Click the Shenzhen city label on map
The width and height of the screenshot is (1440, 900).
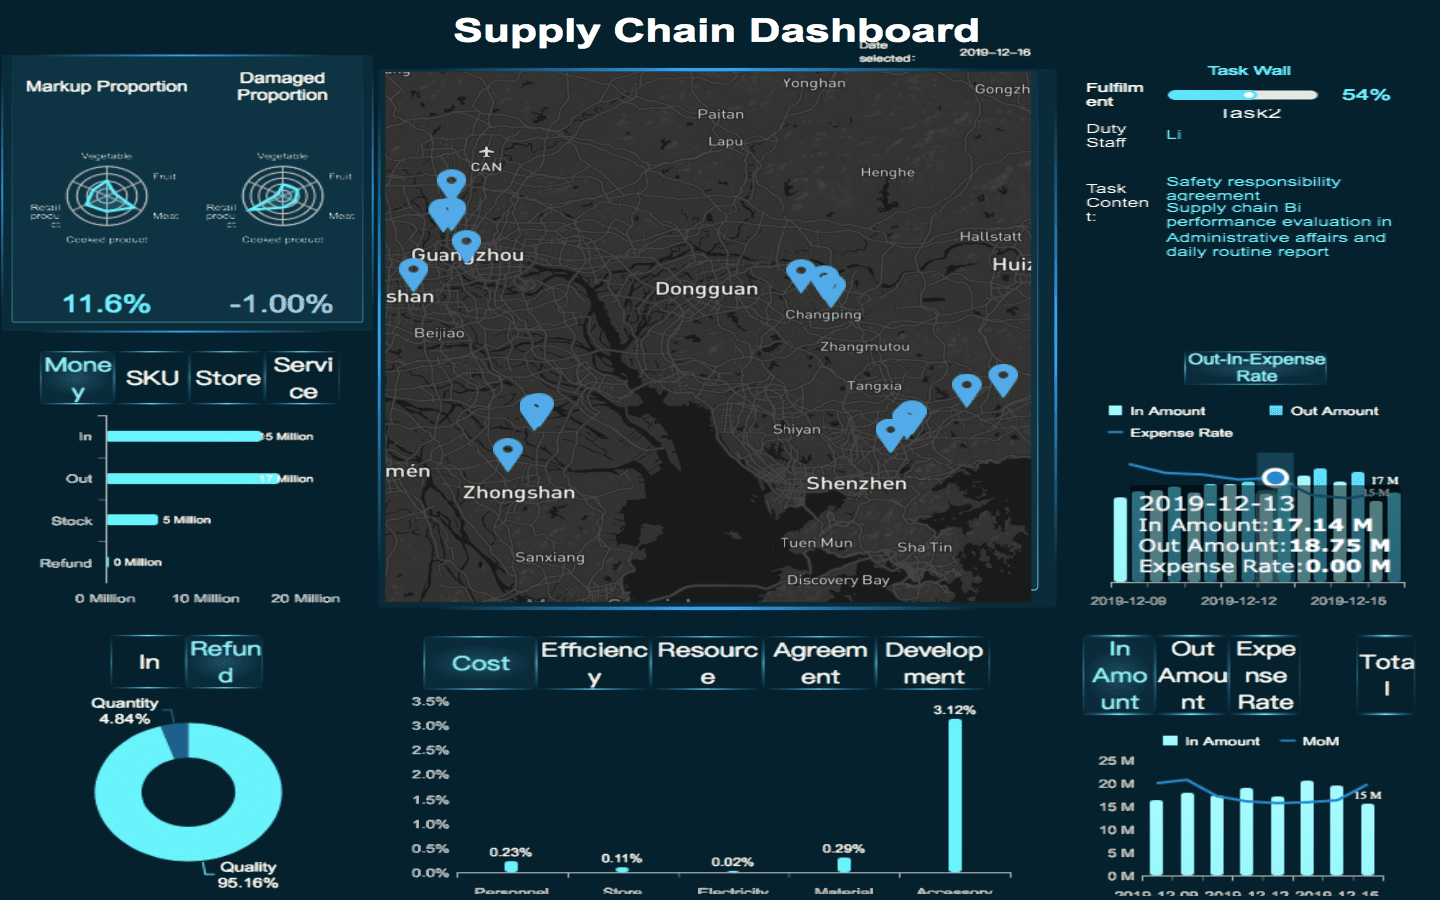[857, 483]
